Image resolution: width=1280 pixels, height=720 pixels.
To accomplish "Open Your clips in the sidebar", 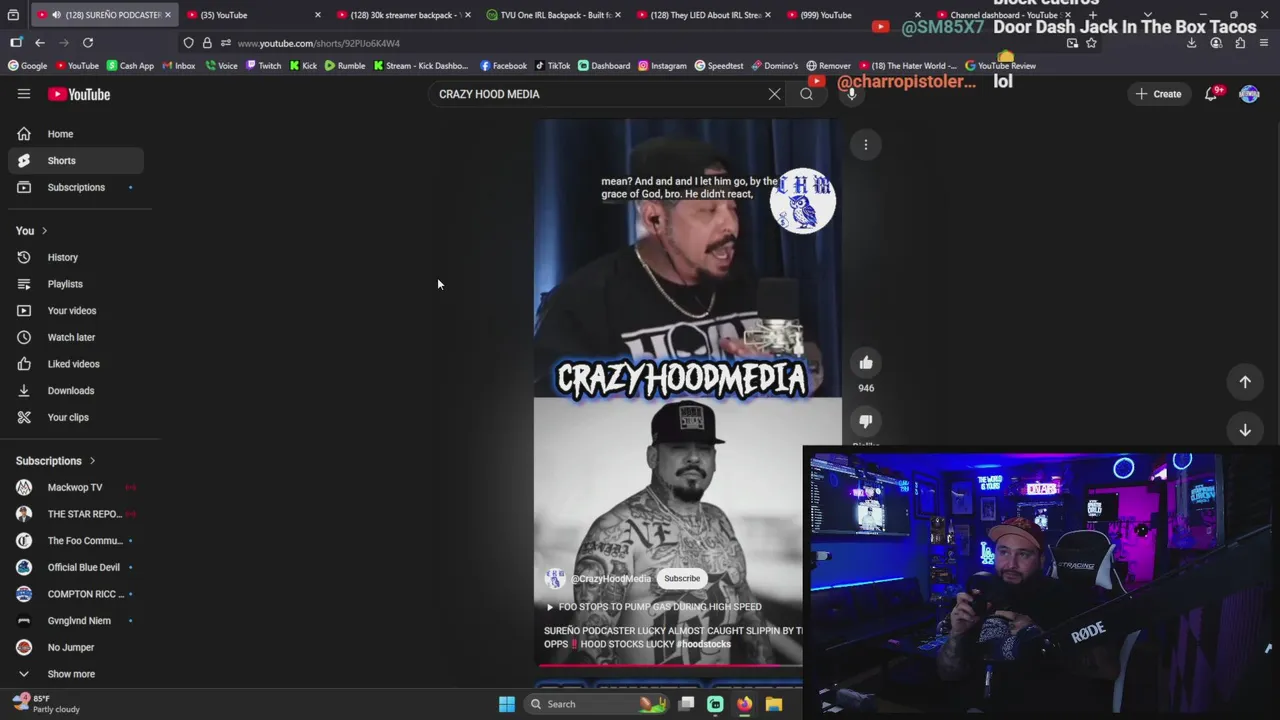I will point(76,417).
